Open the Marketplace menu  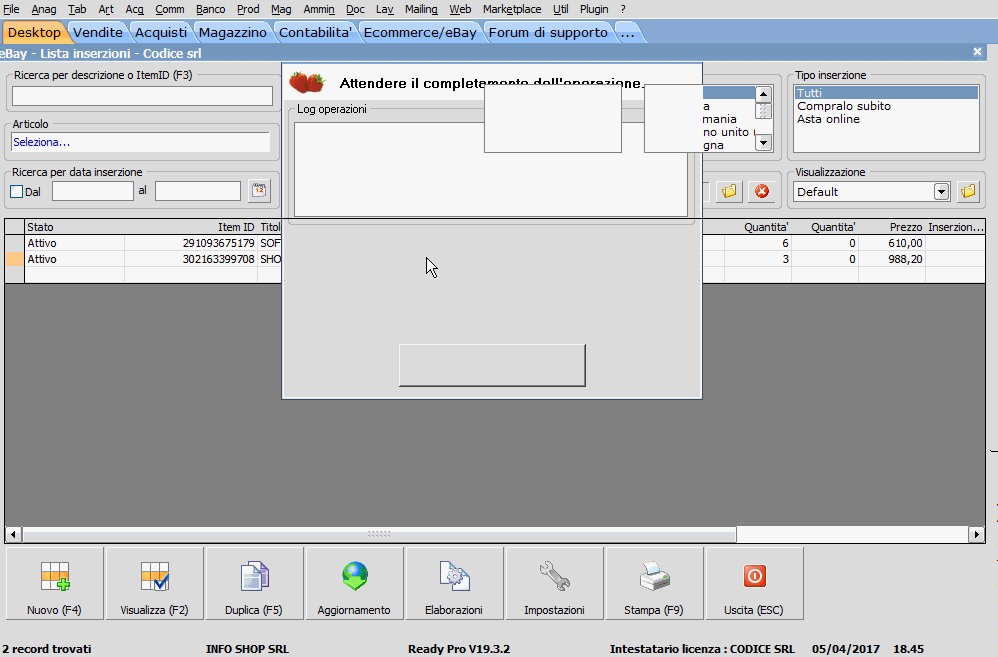coord(512,9)
